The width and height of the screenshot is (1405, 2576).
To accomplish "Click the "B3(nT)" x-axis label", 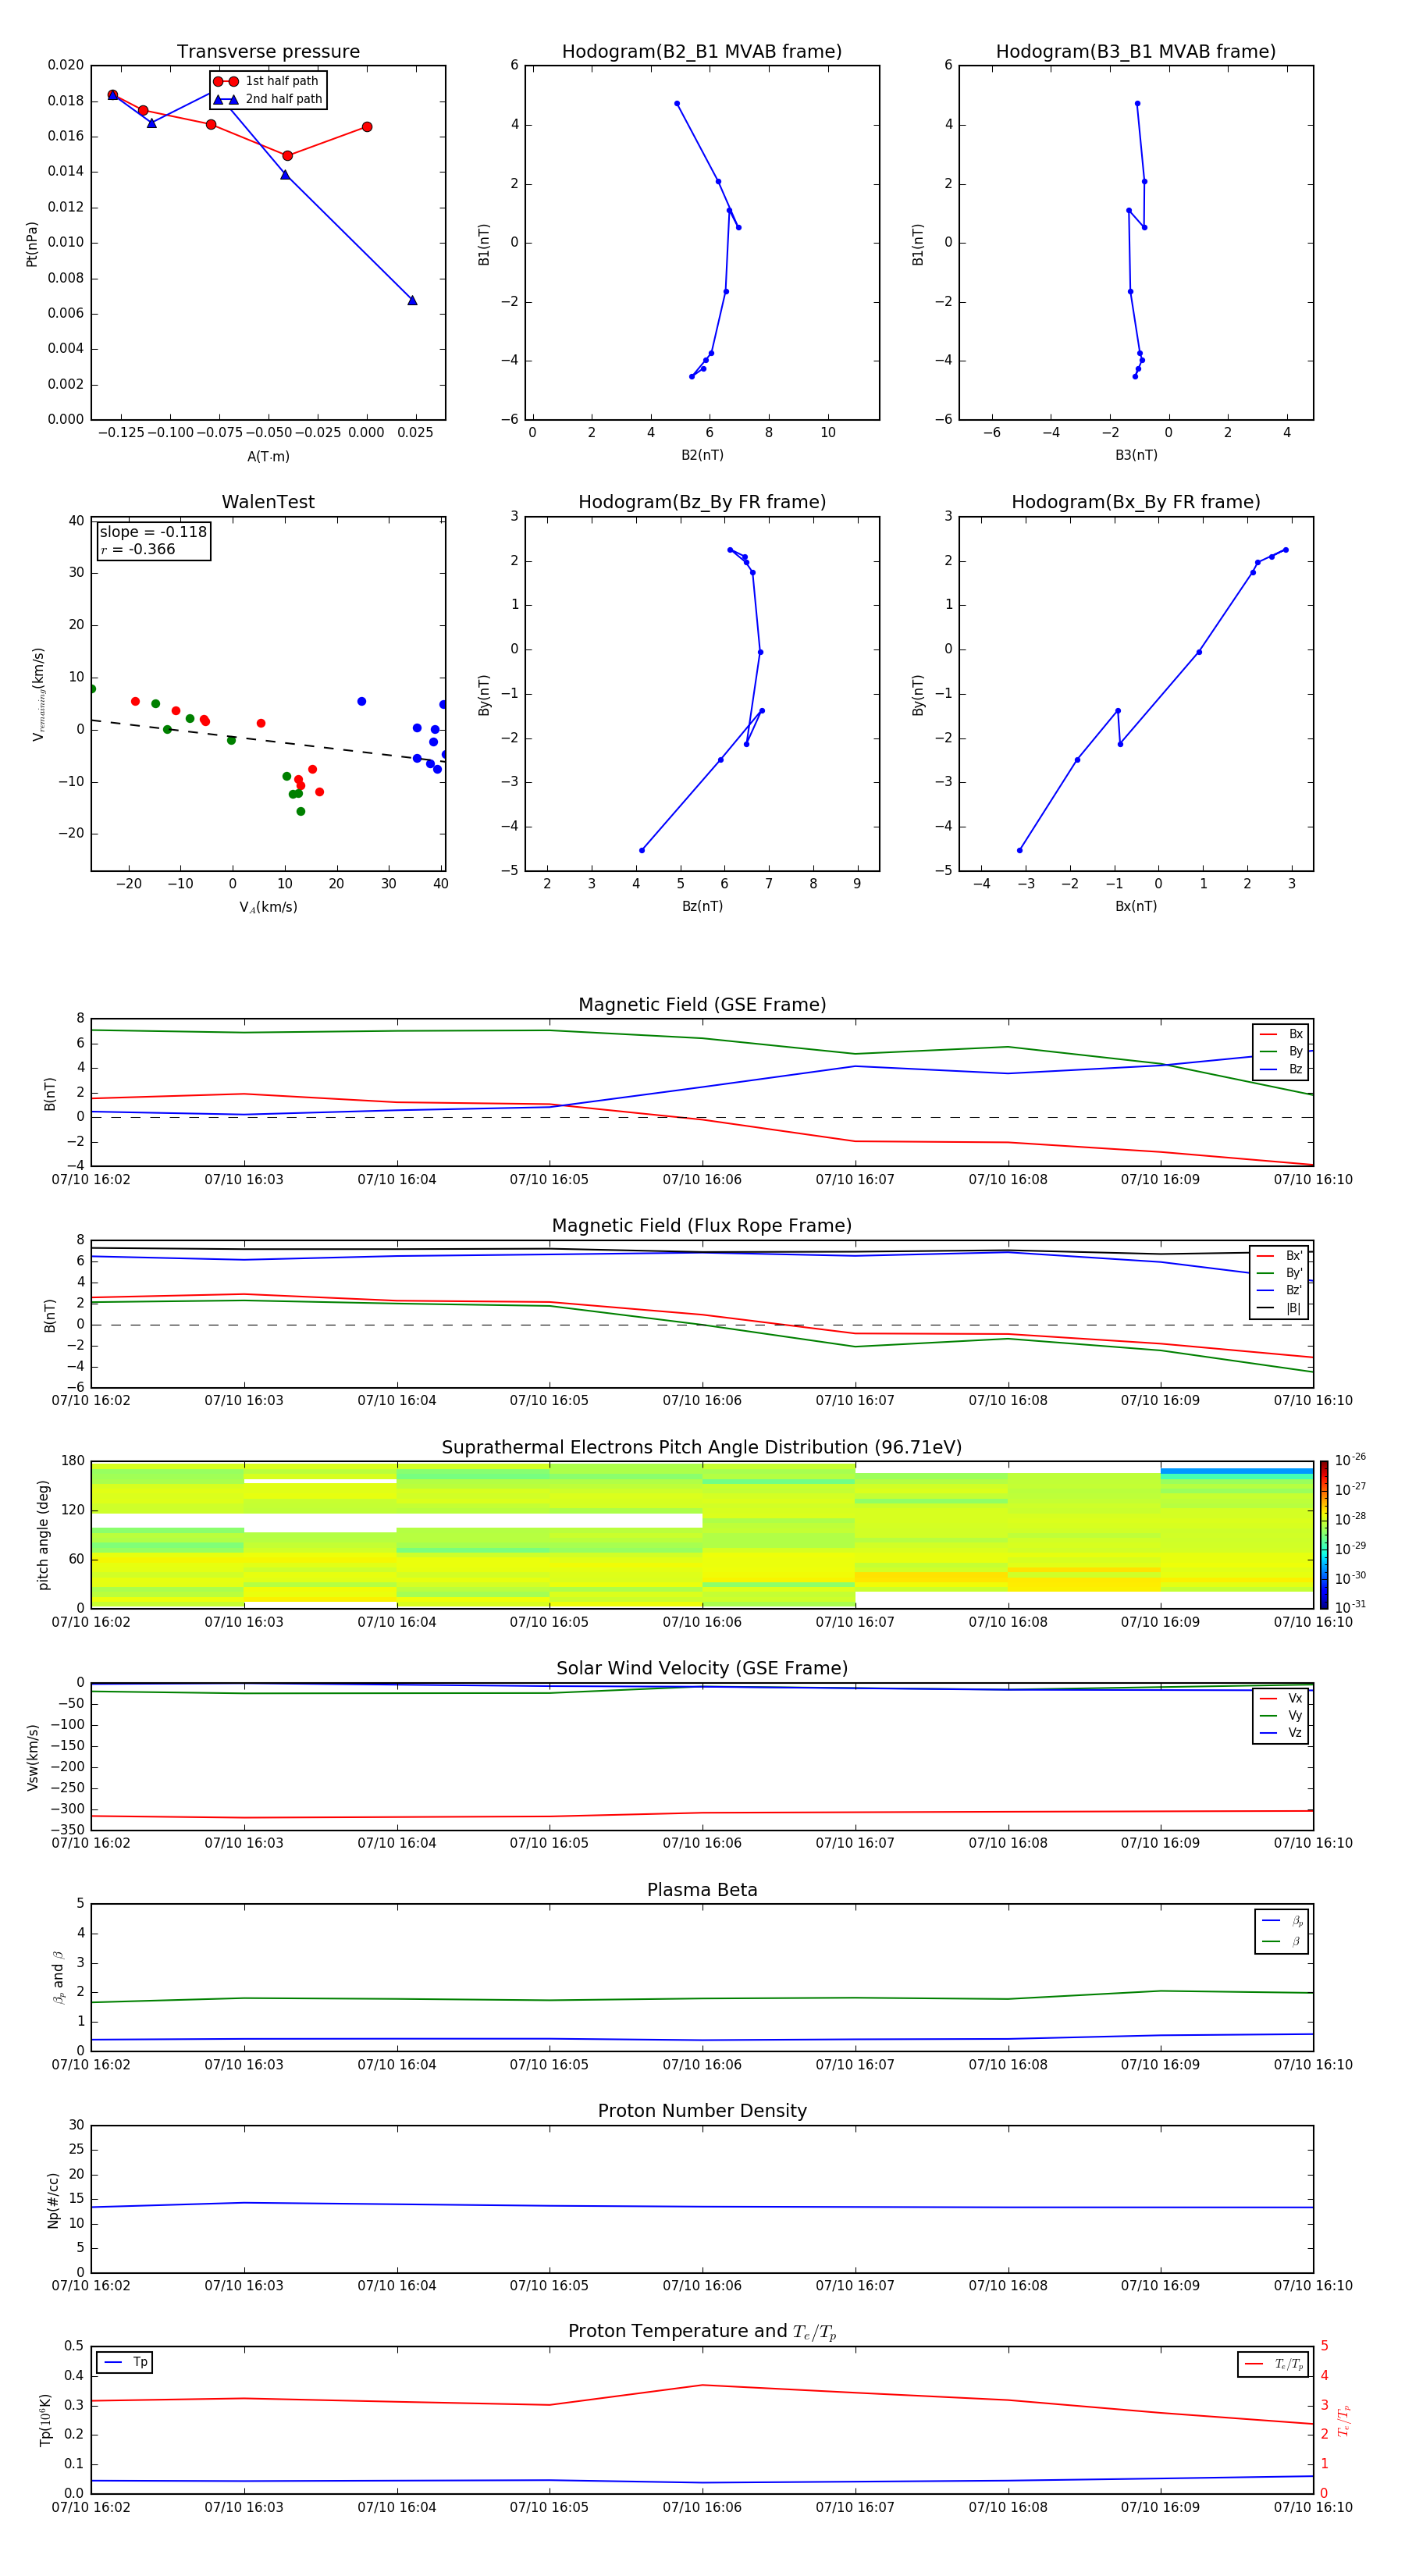I will pos(1136,455).
